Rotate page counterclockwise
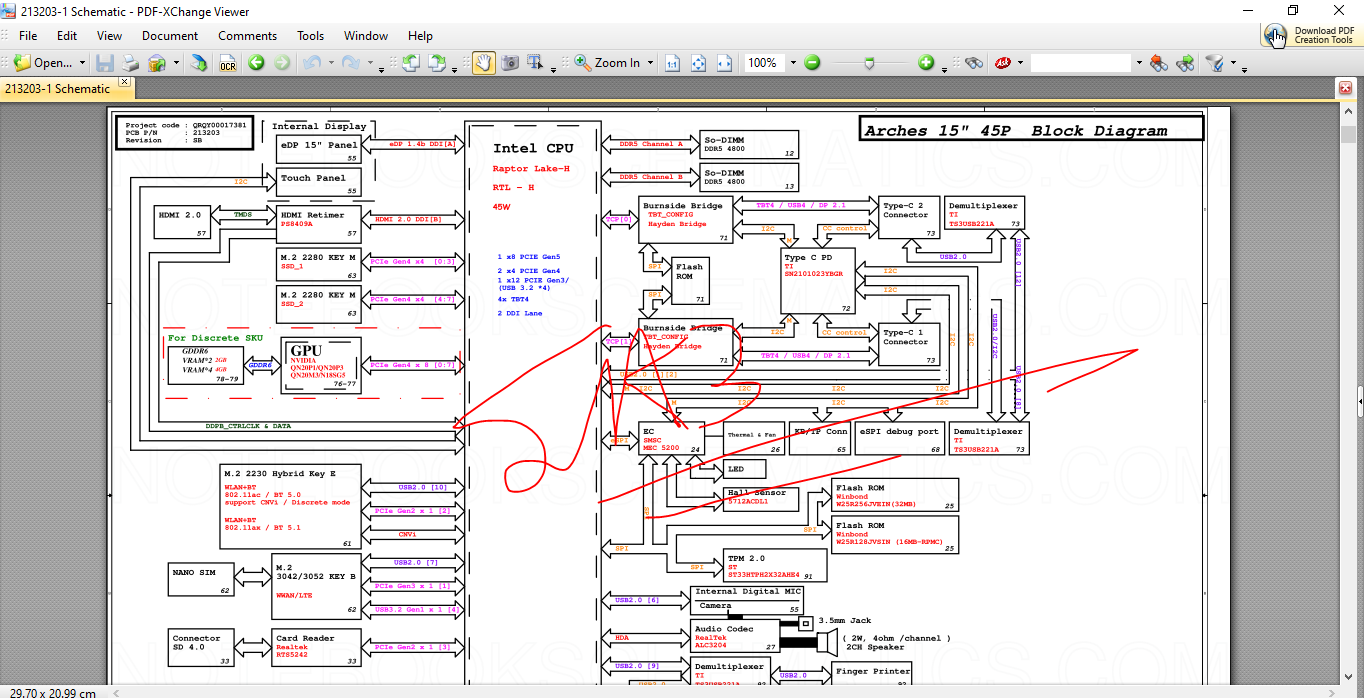The image size is (1364, 698). [x=411, y=63]
